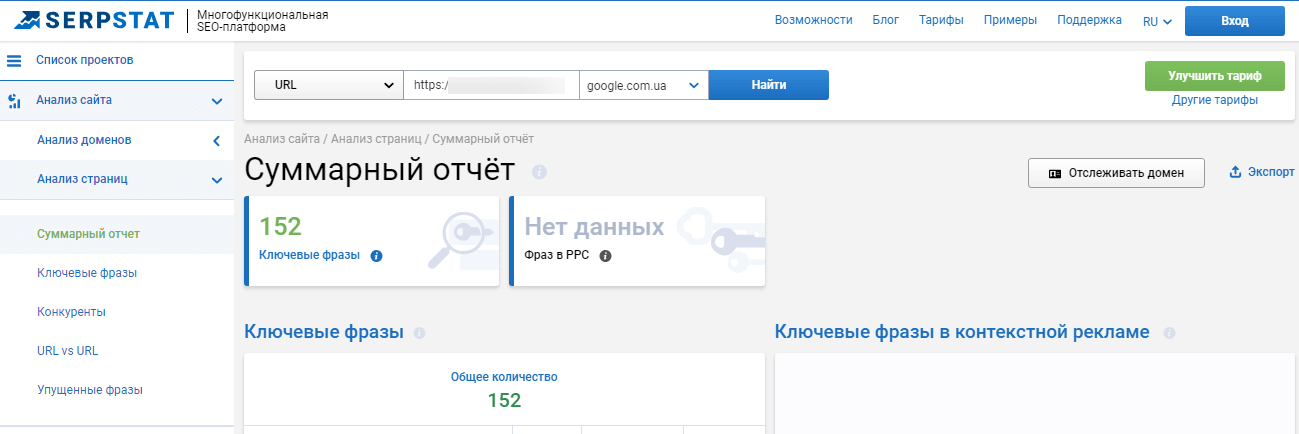Open Примеры in top menu
Viewport: 1299px width, 434px height.
pos(1010,20)
